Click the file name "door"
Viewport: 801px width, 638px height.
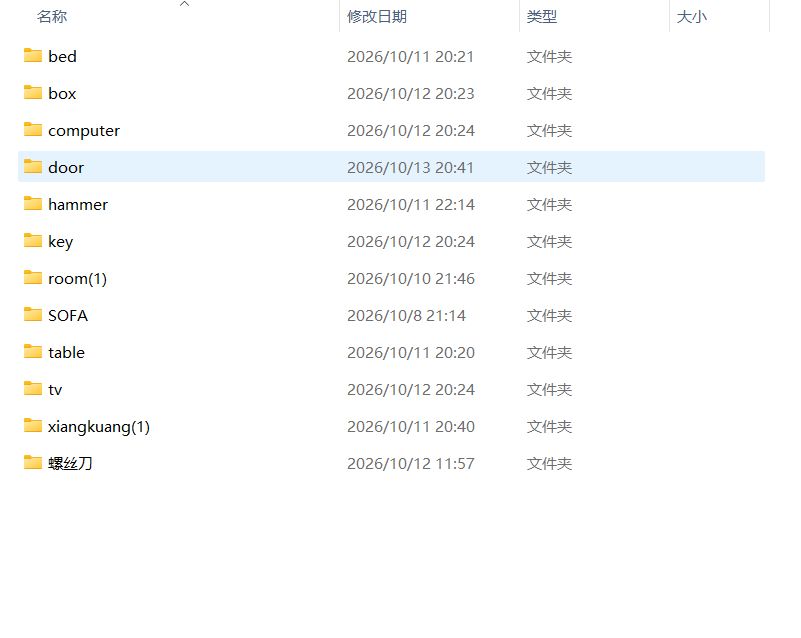[x=66, y=168]
